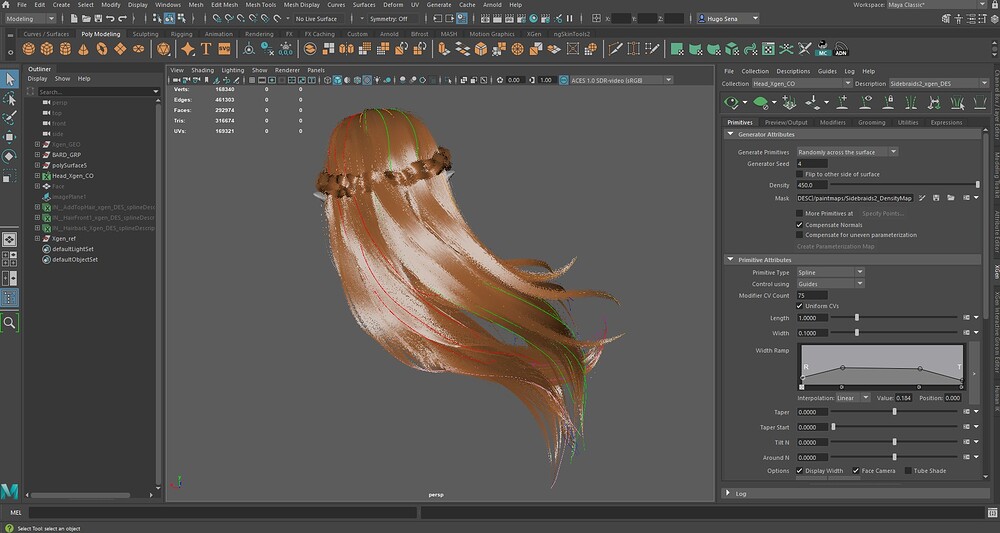Click XGen add guides icon

click(842, 102)
